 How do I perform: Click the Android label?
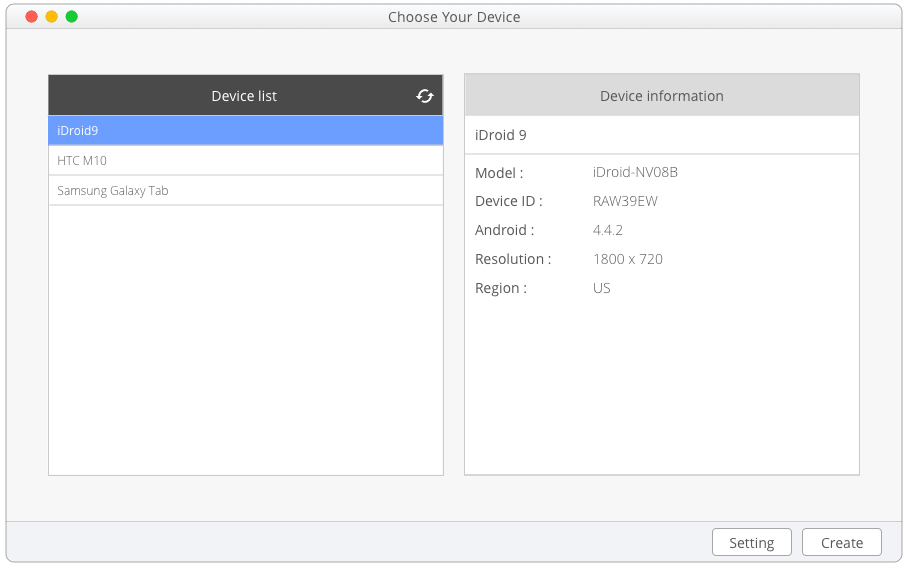pos(504,230)
